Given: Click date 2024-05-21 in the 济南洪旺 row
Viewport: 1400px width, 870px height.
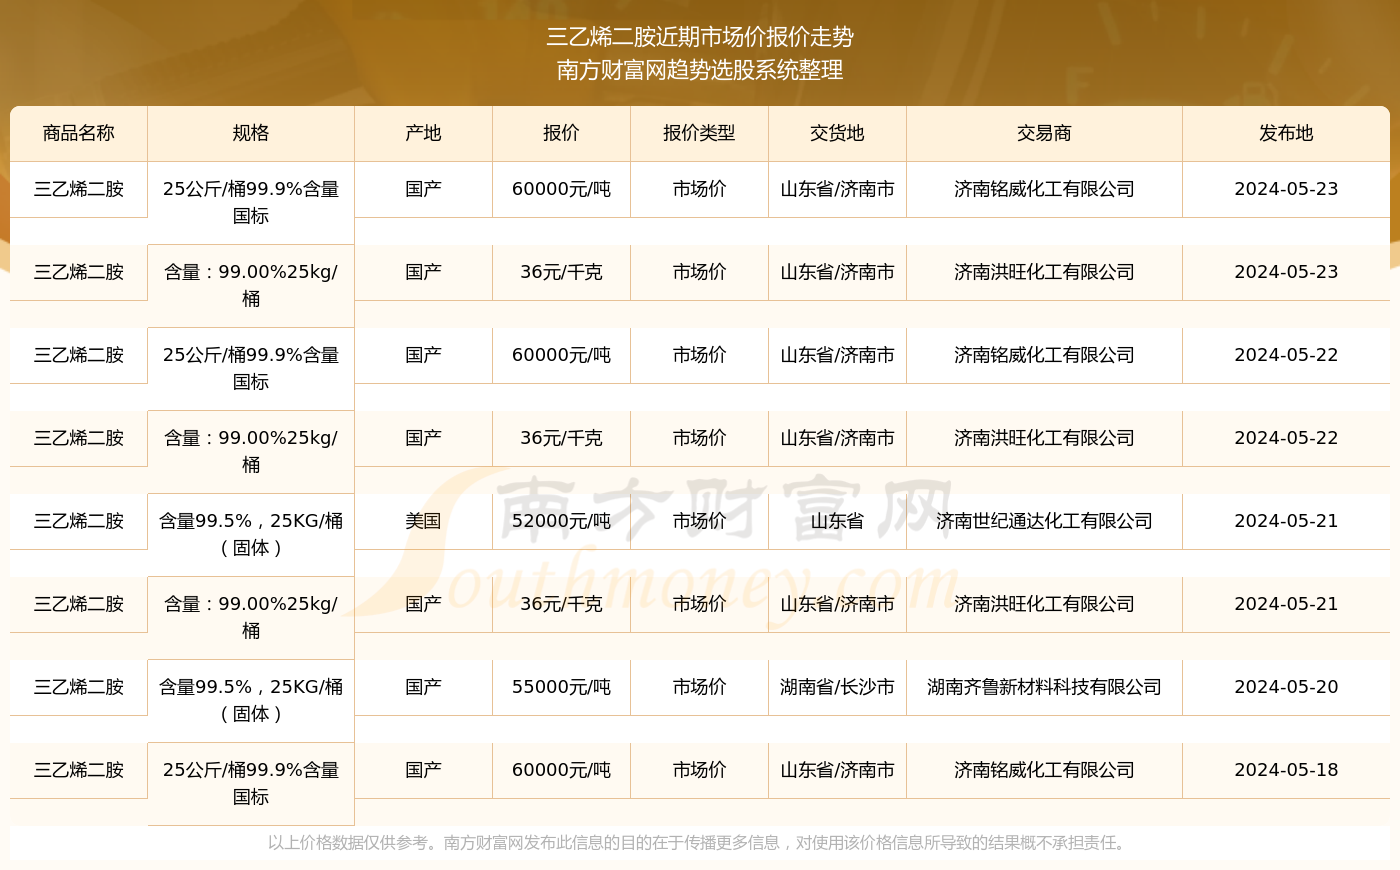Looking at the screenshot, I should click(1286, 604).
